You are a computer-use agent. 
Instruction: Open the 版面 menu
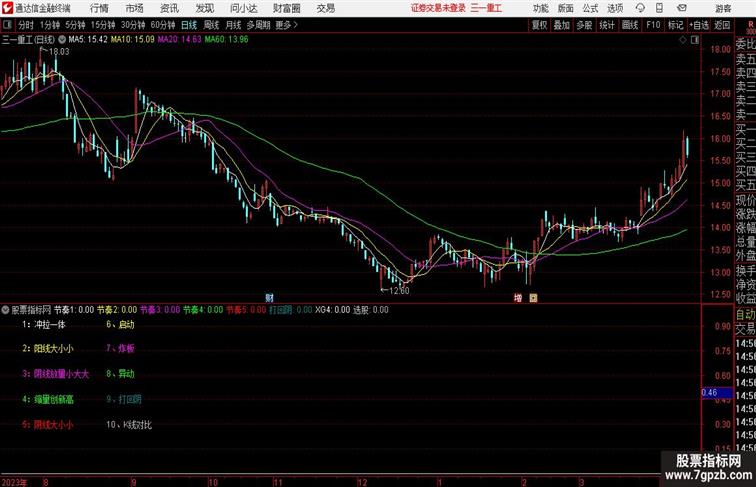566,8
